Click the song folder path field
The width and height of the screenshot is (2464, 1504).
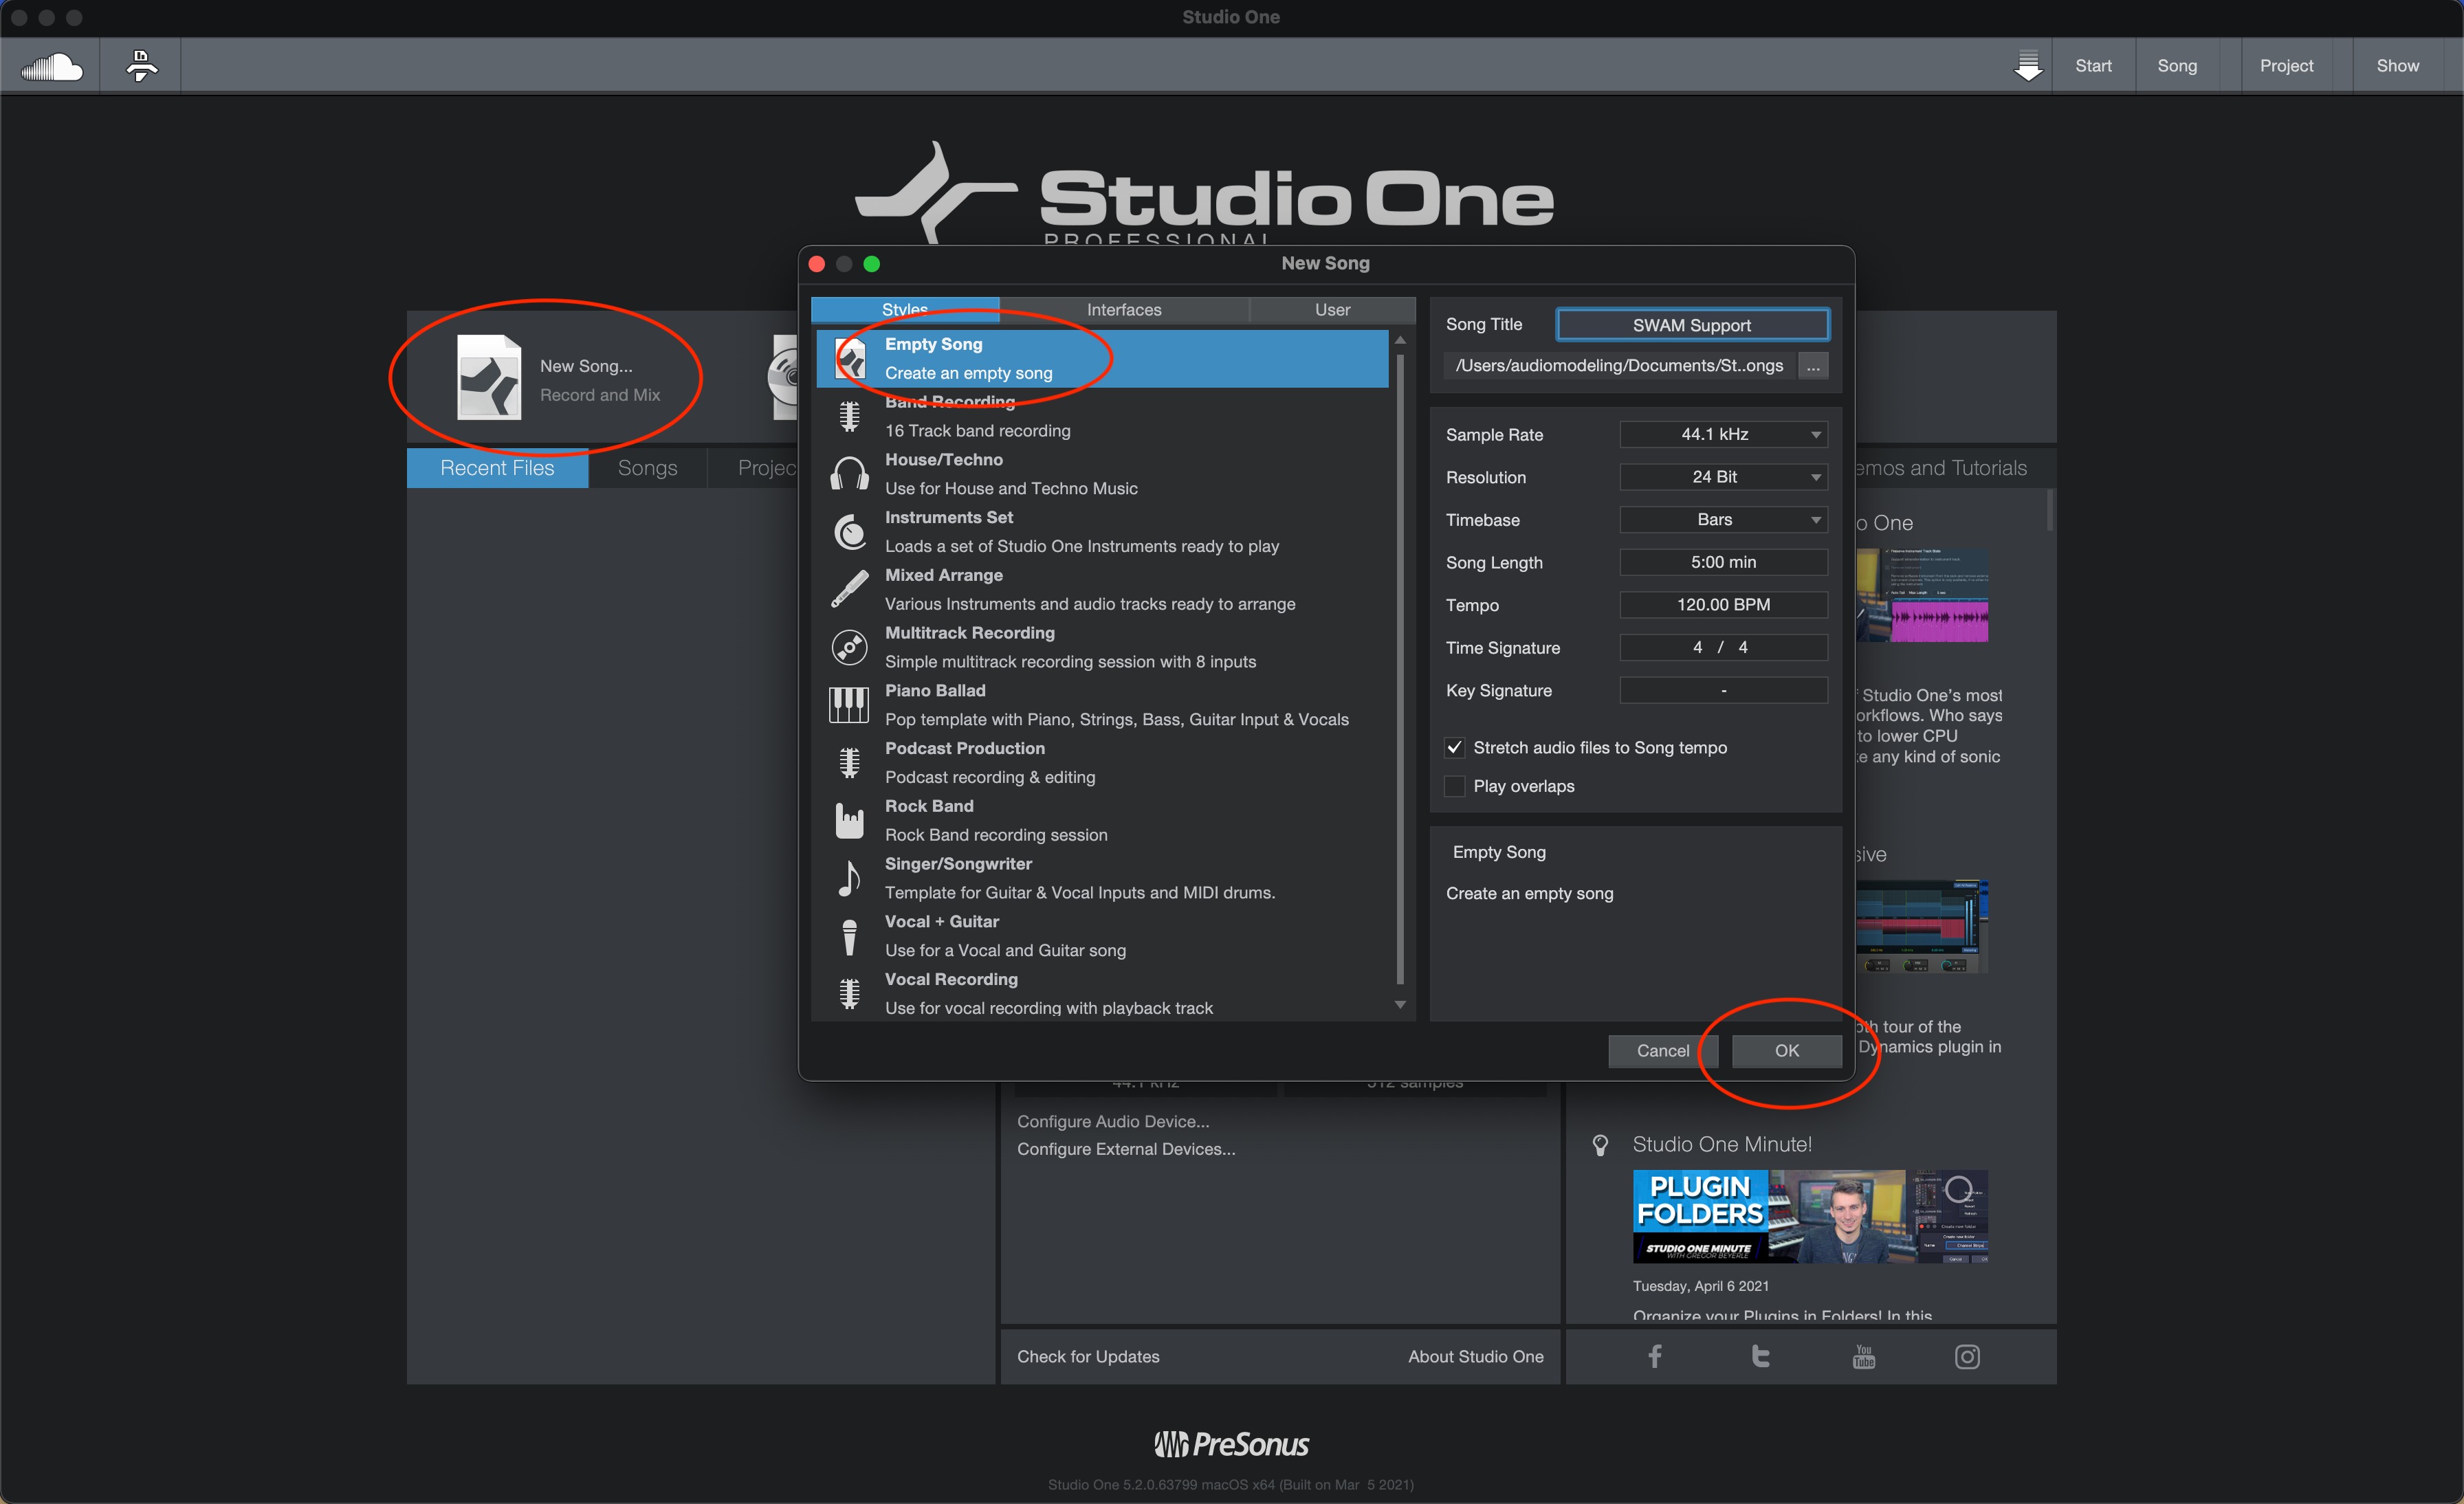(1620, 366)
